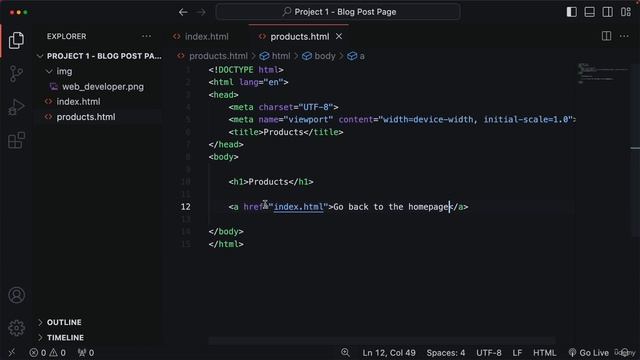640x360 pixels.
Task: Open the Run and Debug view
Action: (x=16, y=107)
